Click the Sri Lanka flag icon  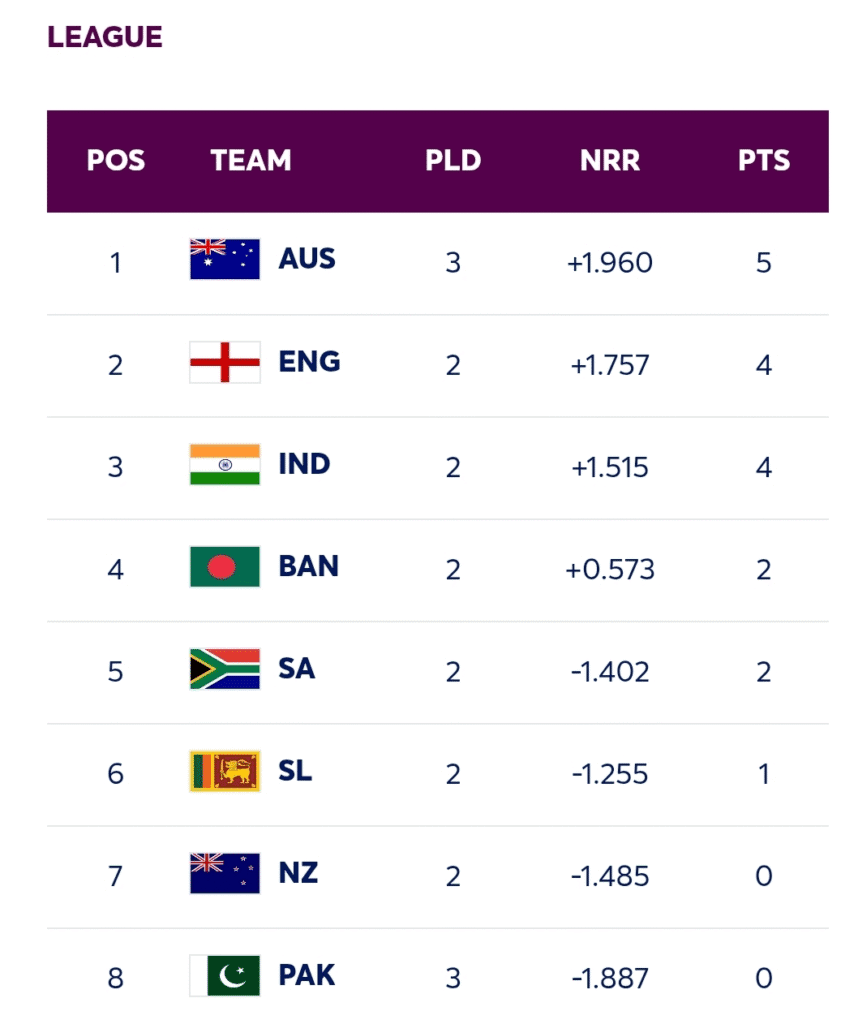[225, 771]
